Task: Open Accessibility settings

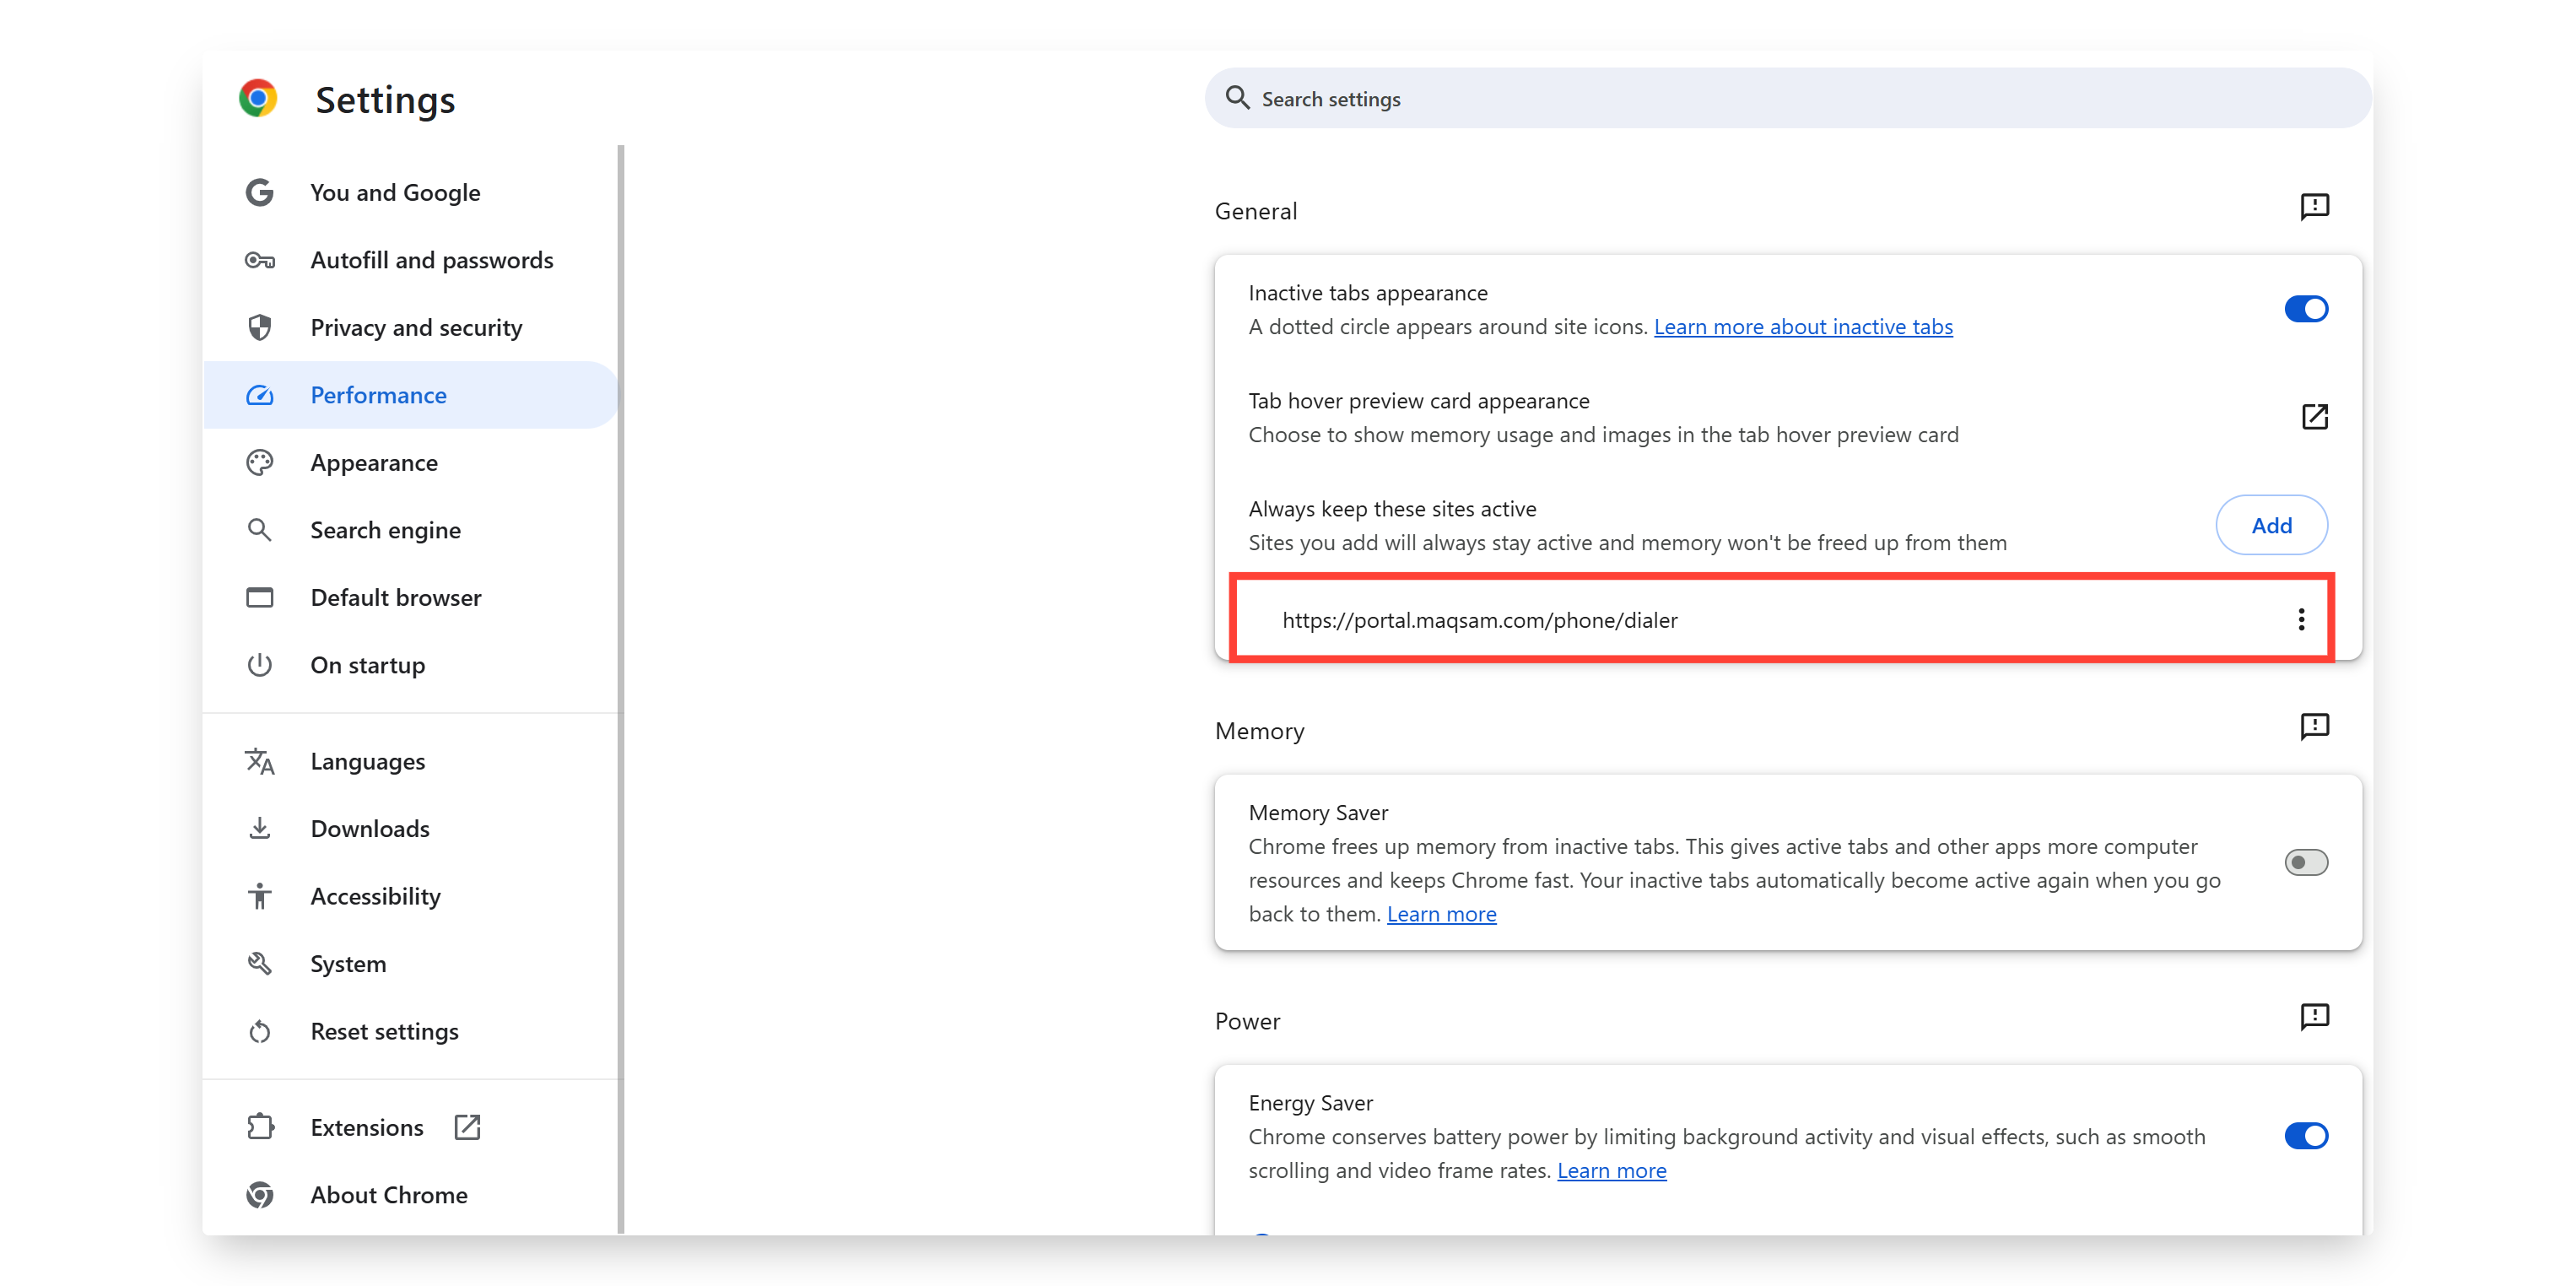Action: [410, 896]
